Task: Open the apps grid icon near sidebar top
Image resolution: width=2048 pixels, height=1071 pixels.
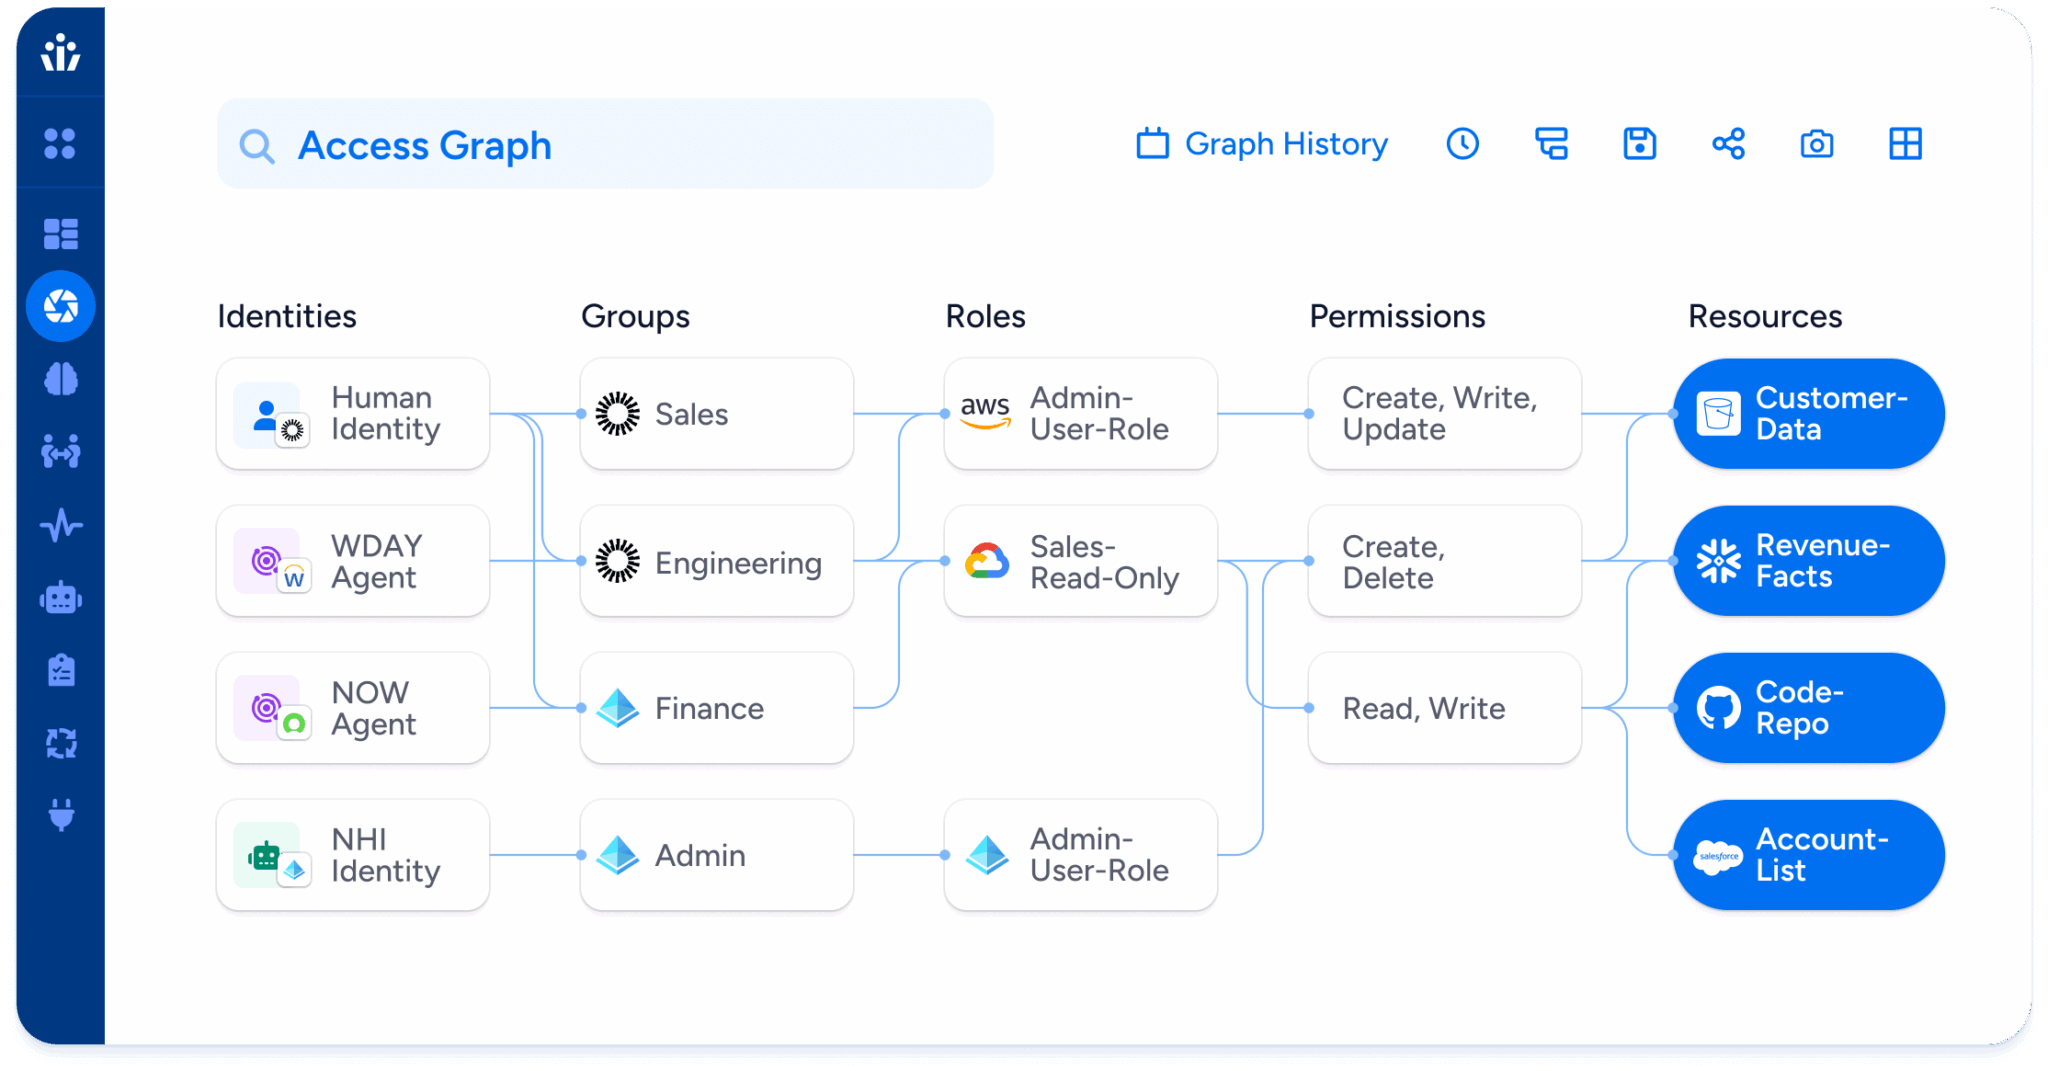Action: click(x=60, y=143)
